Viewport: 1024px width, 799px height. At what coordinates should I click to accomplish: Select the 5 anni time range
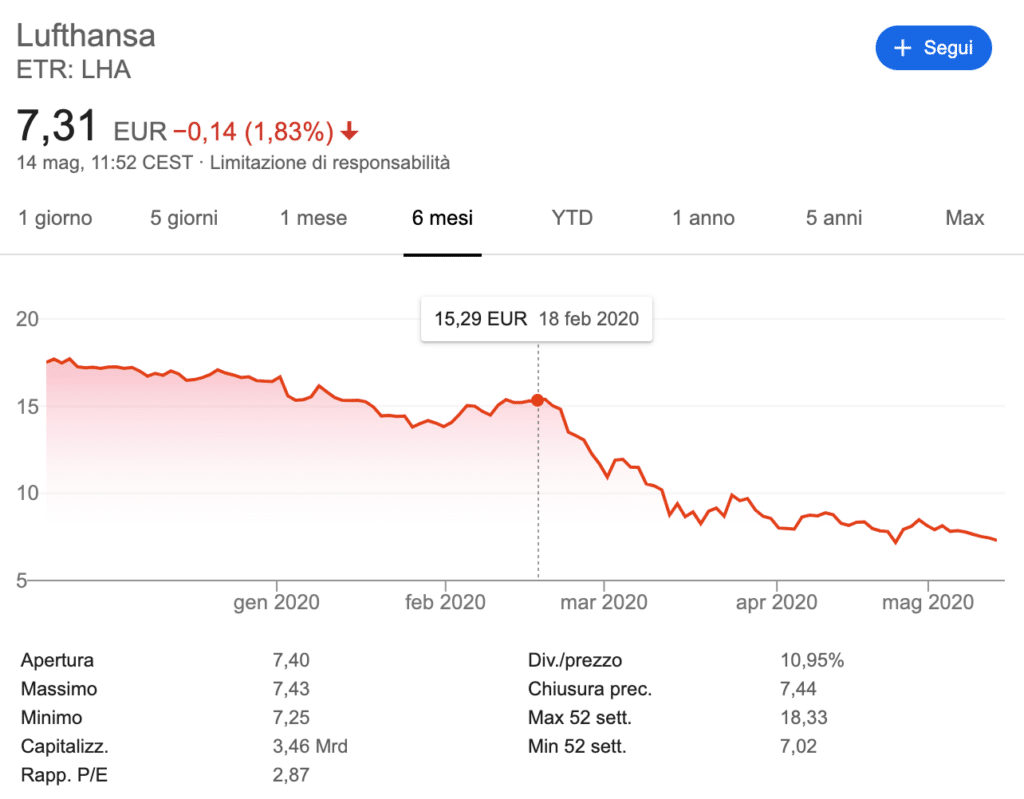(x=834, y=218)
